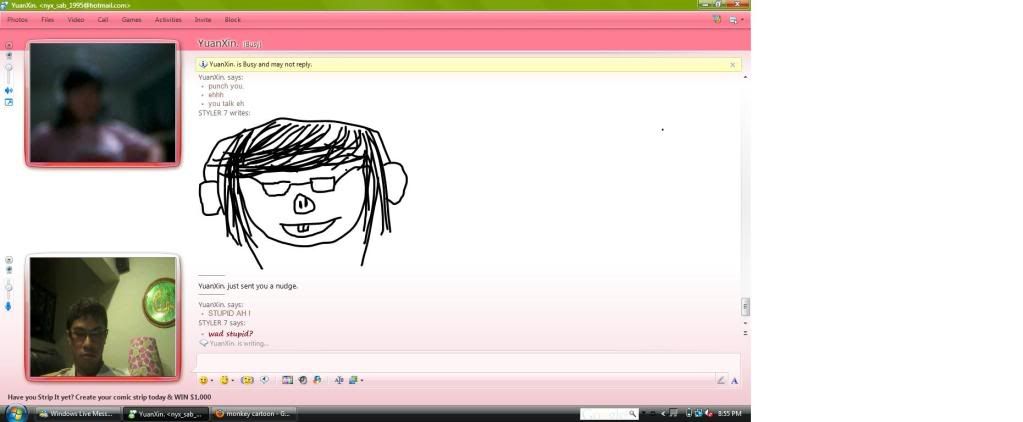Adjust the microphone level slider
The height and width of the screenshot is (422, 1023).
tap(8, 286)
